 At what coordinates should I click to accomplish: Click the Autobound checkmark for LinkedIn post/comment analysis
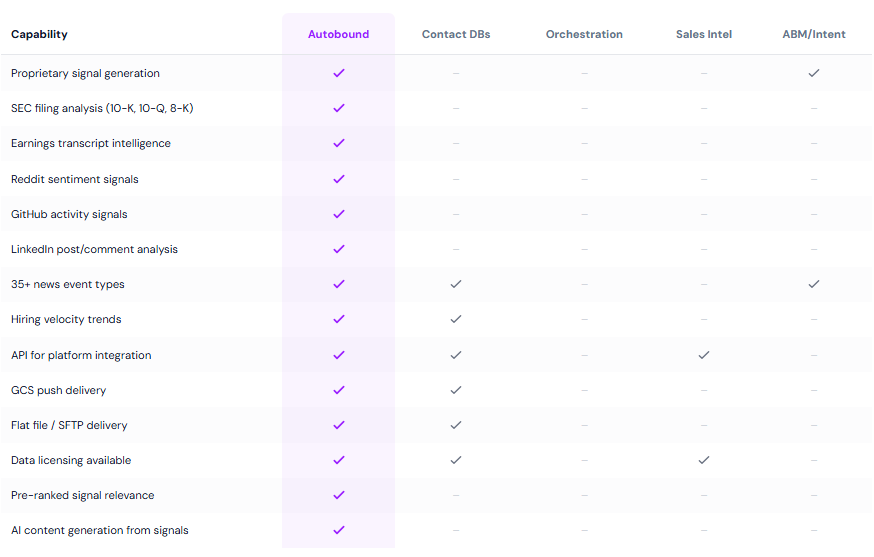(338, 249)
